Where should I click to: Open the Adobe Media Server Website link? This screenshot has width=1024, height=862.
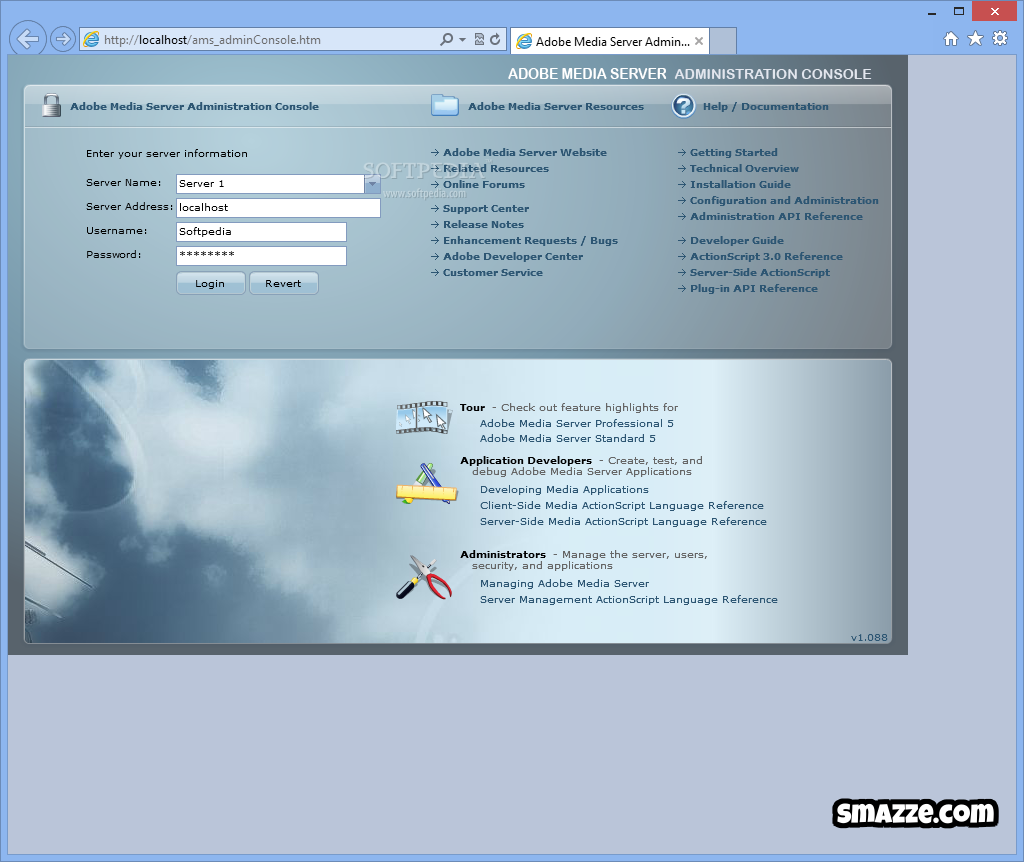525,152
